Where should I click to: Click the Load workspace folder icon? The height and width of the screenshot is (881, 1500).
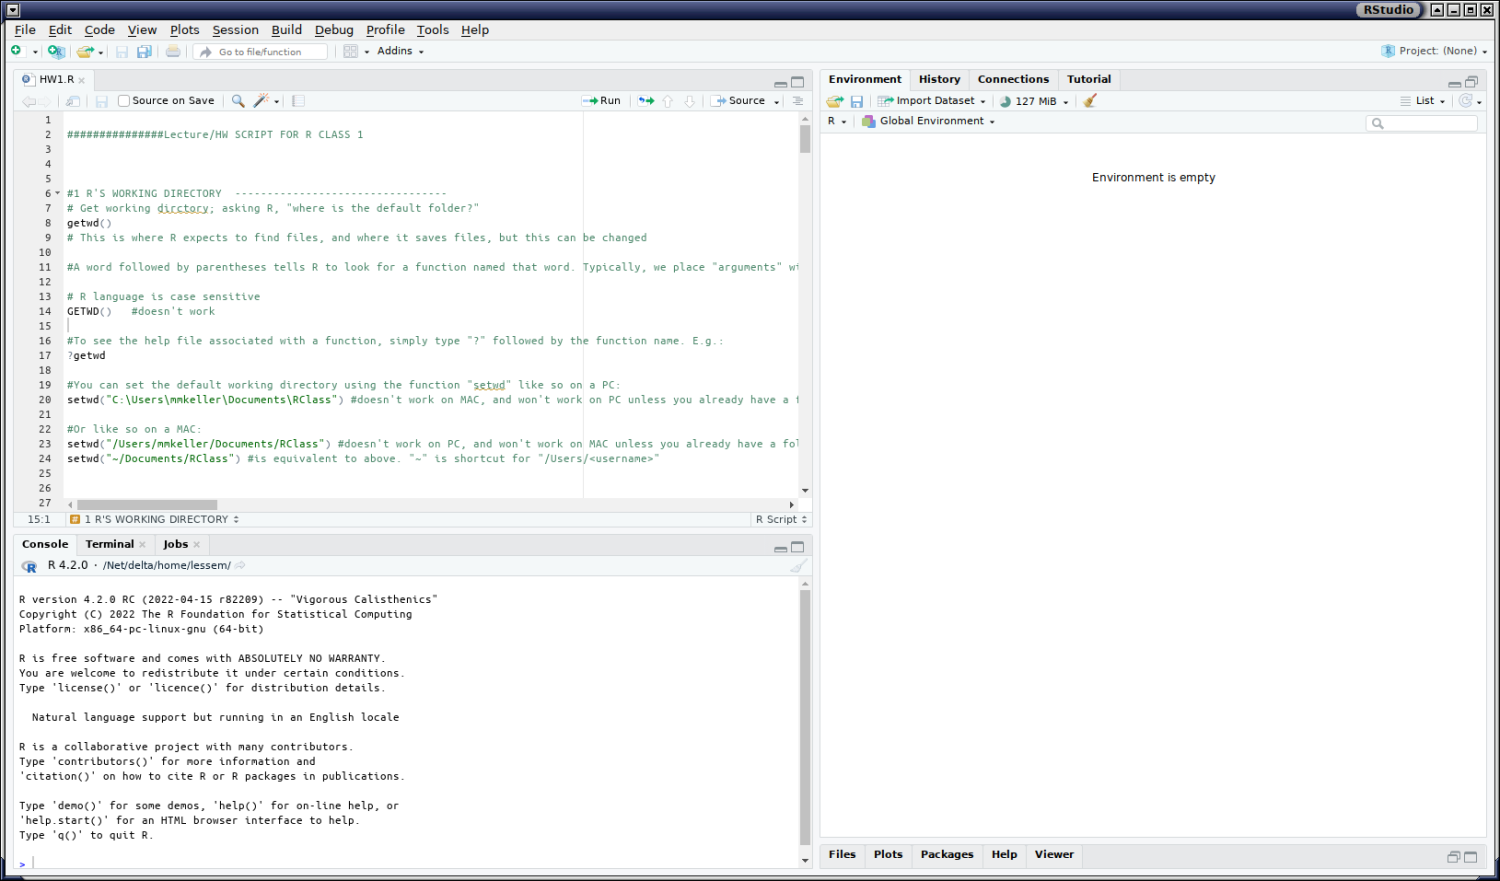pos(835,101)
